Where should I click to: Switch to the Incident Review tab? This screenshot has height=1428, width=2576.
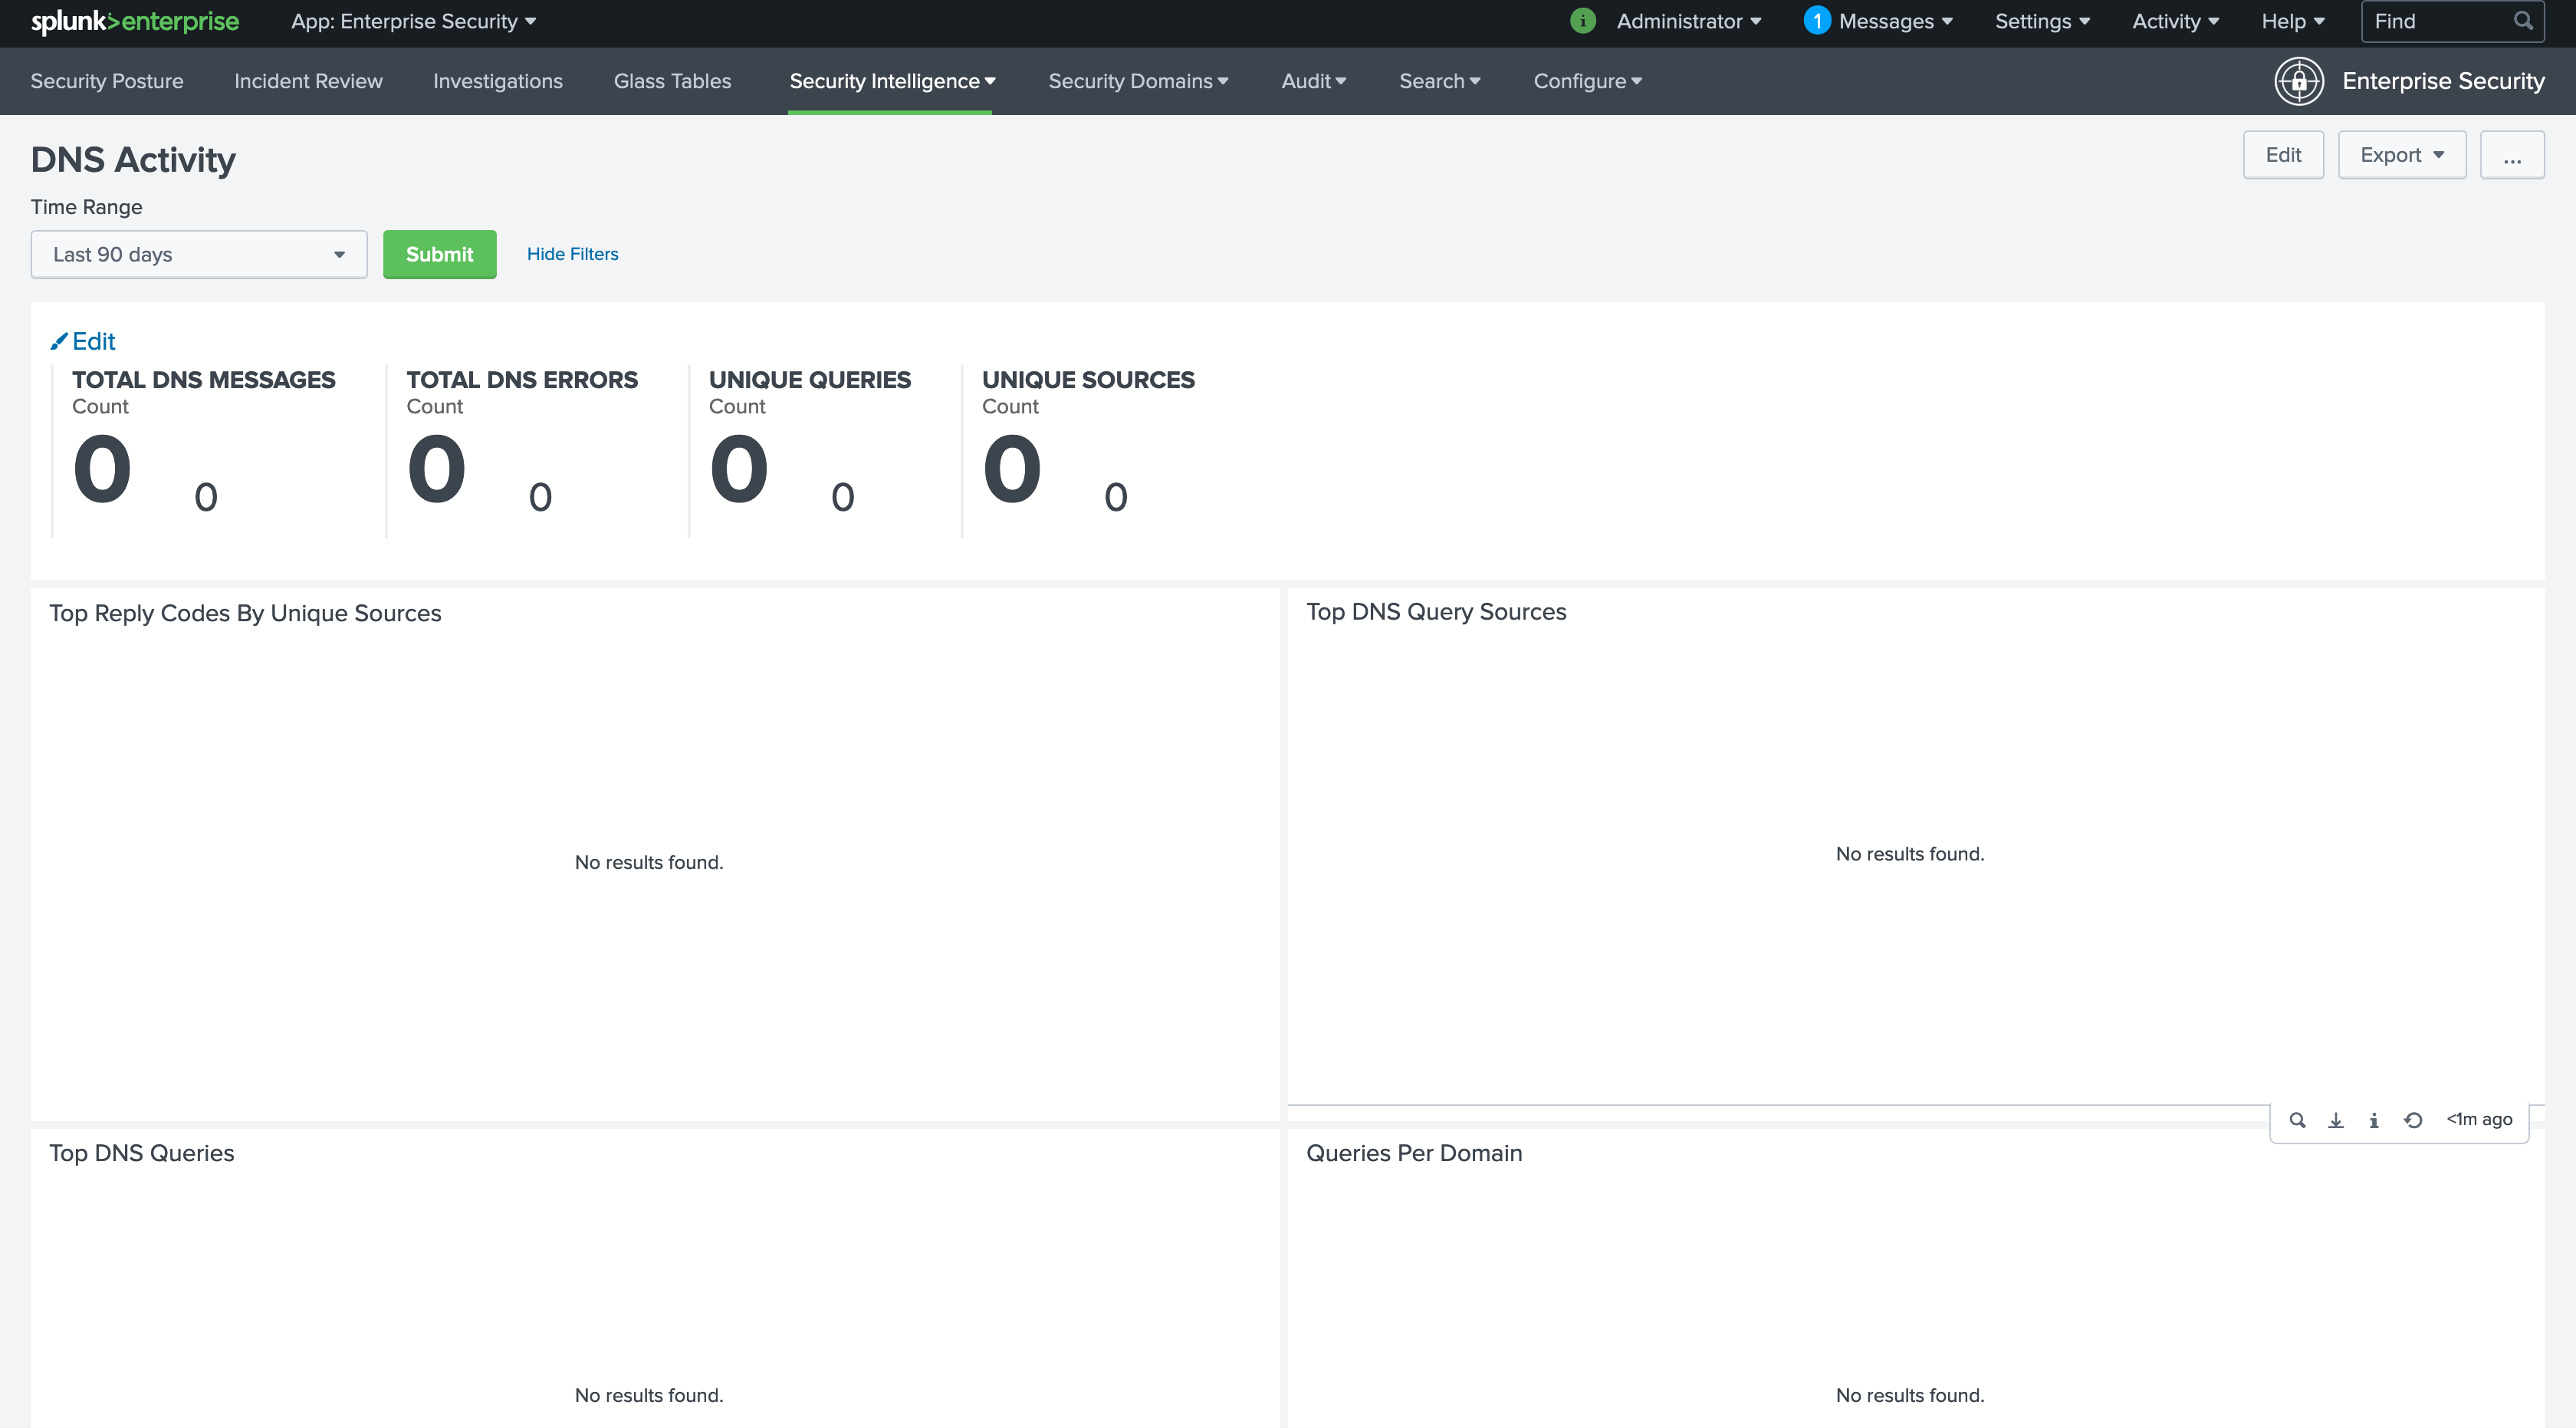(308, 81)
